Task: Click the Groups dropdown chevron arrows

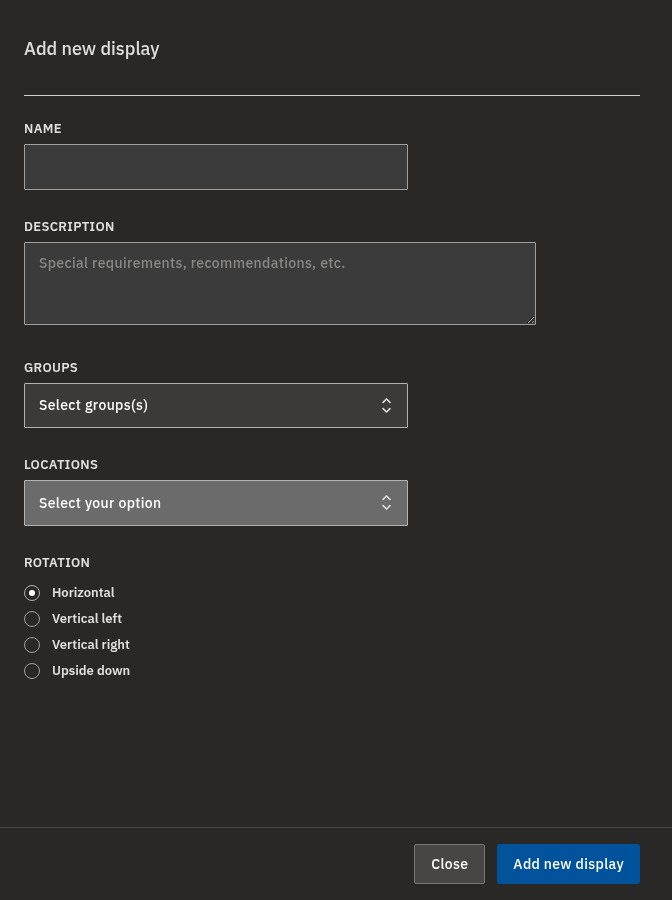Action: [x=386, y=405]
